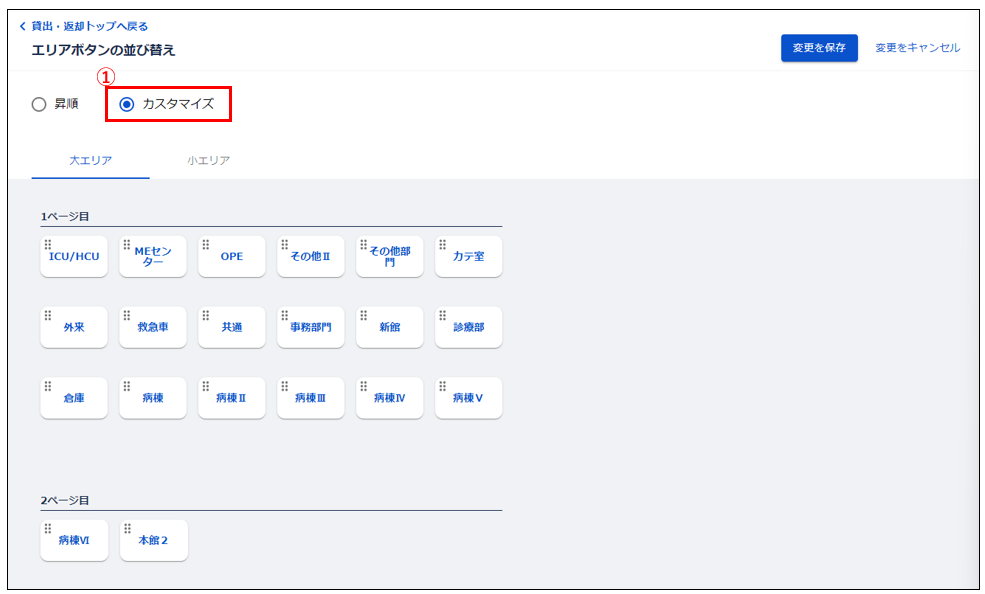Save changes with 変更を保存 button
Viewport: 985px width, 594px height.
click(x=819, y=48)
